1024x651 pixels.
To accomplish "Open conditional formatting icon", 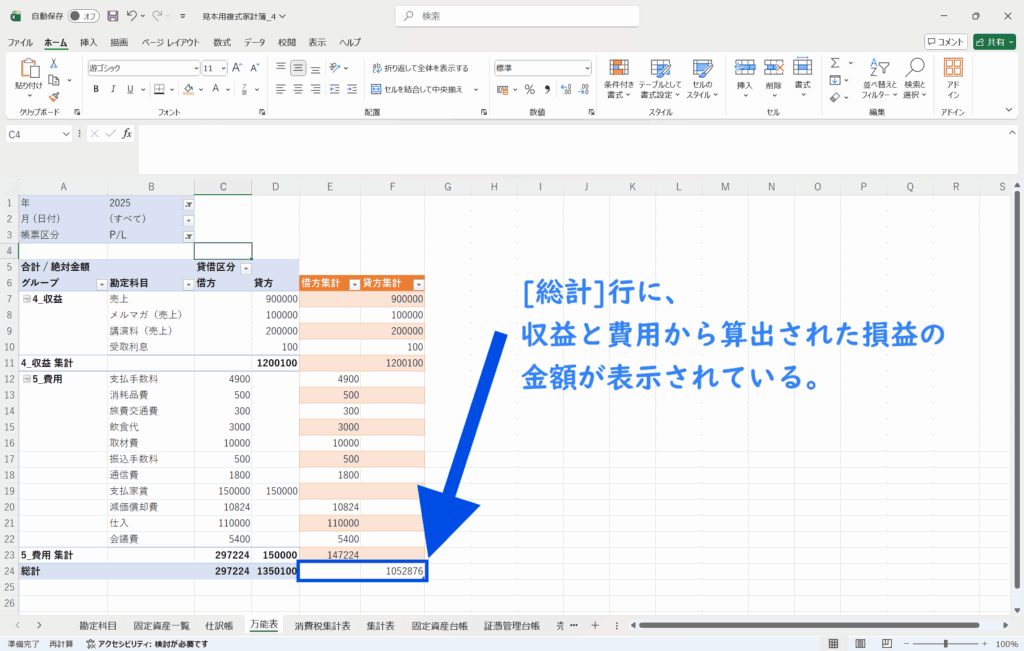I will (x=619, y=76).
